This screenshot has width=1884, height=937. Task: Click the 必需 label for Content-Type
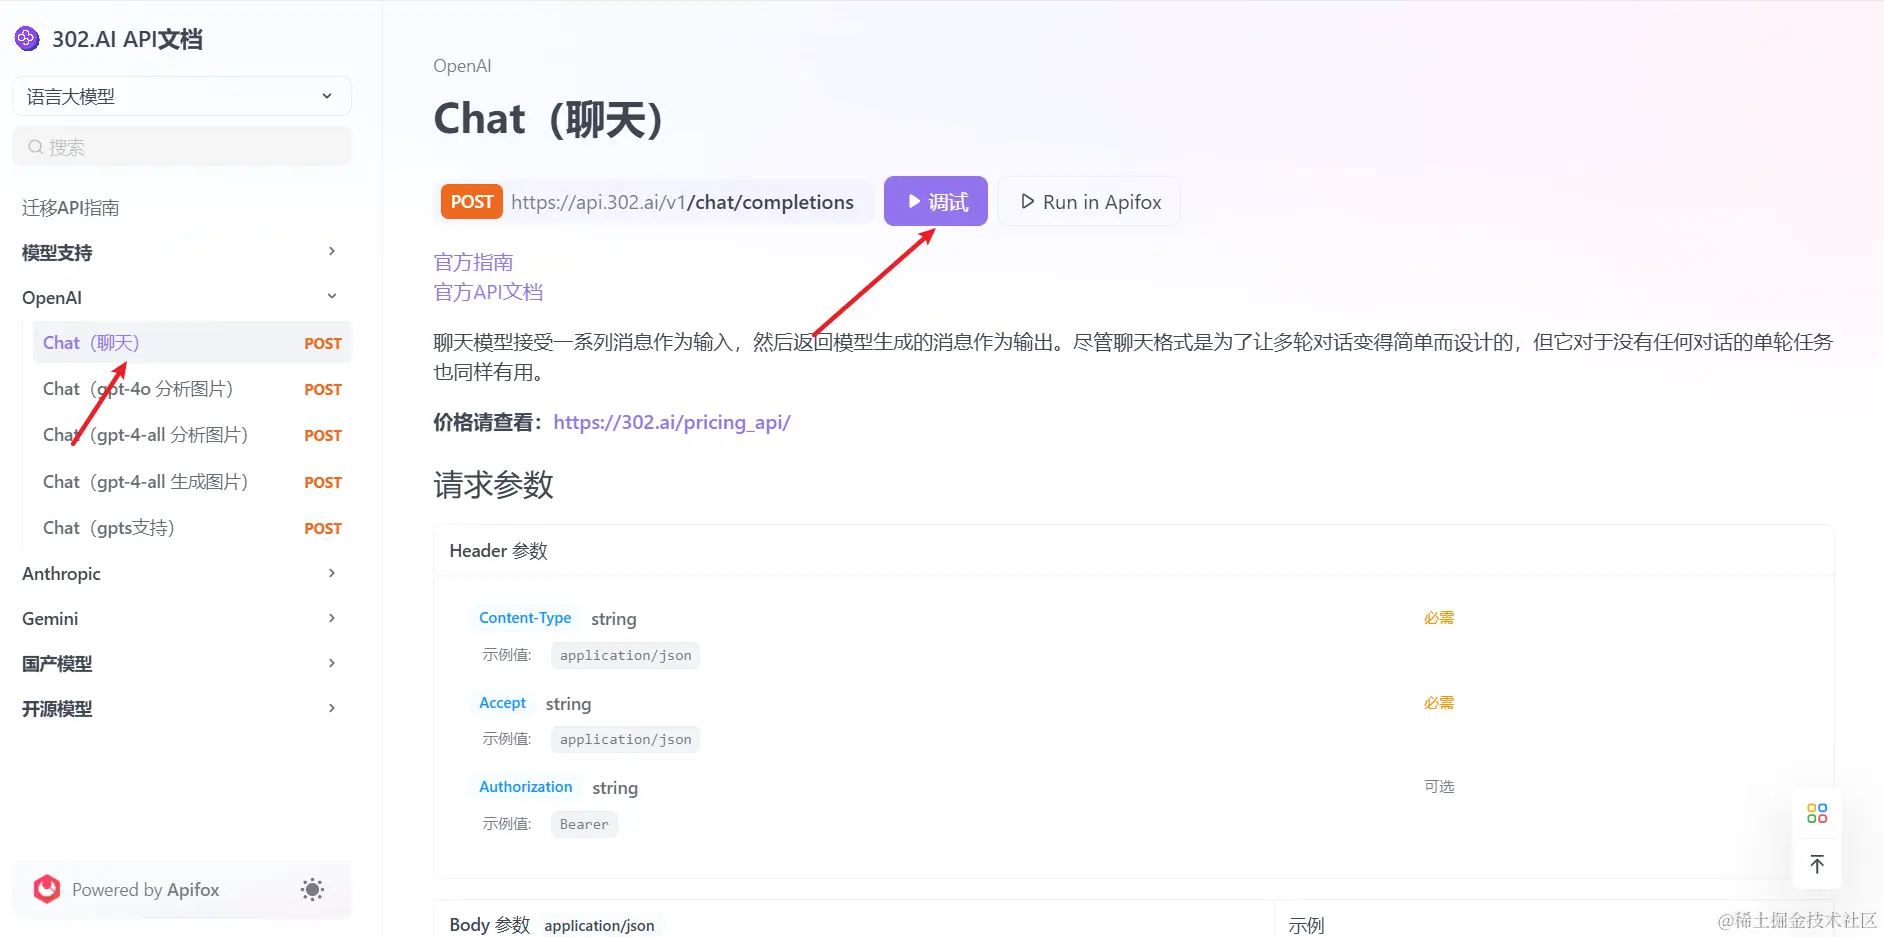pyautogui.click(x=1439, y=618)
